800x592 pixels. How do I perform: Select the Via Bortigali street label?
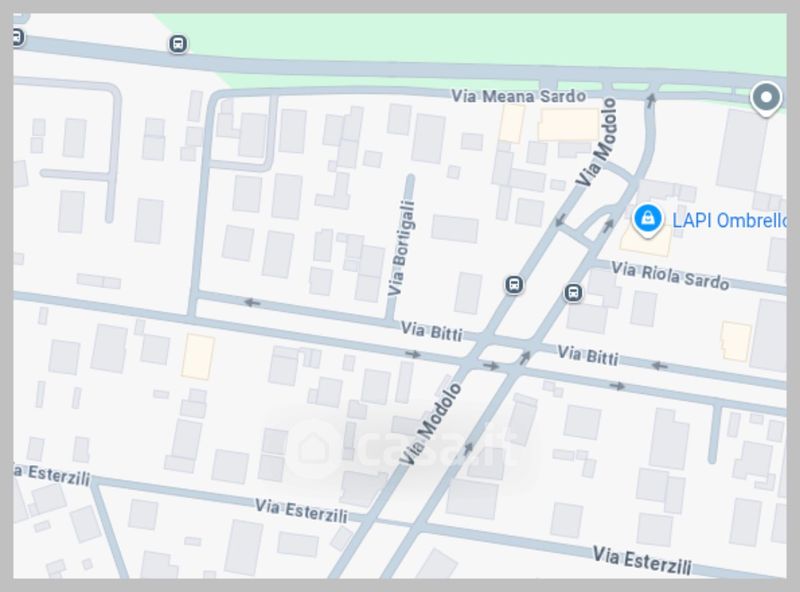click(401, 248)
